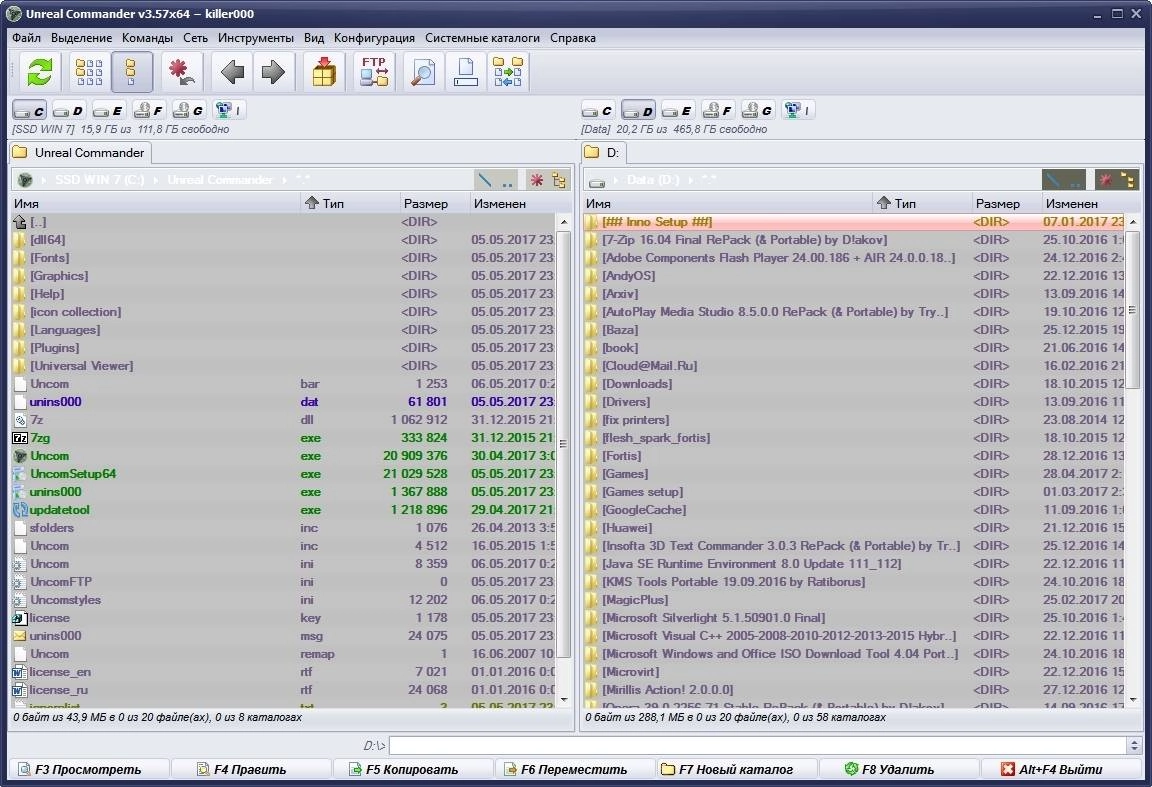This screenshot has width=1152, height=787.
Task: Select drive D in right panel
Action: tap(638, 110)
